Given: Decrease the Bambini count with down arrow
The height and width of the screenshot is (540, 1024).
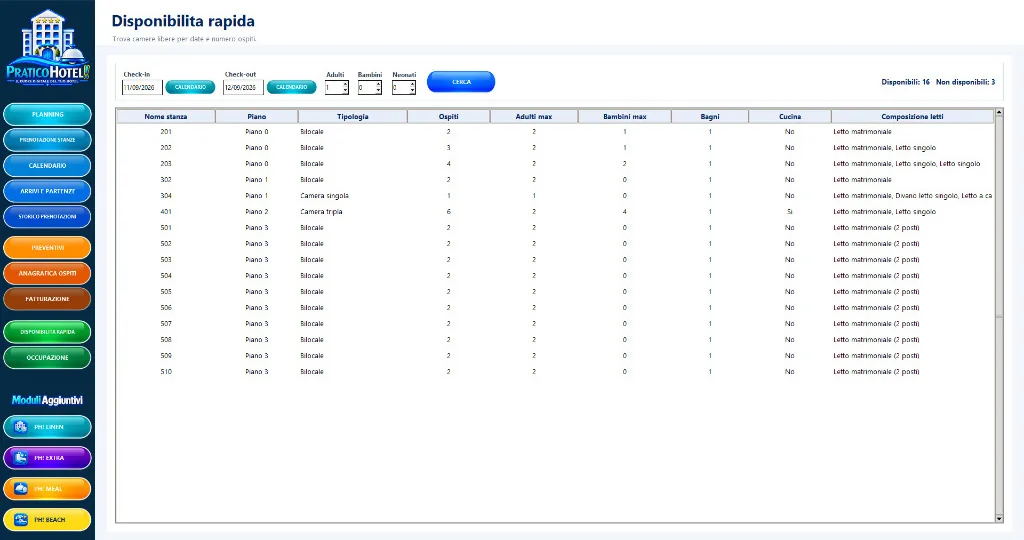Looking at the screenshot, I should click(378, 91).
